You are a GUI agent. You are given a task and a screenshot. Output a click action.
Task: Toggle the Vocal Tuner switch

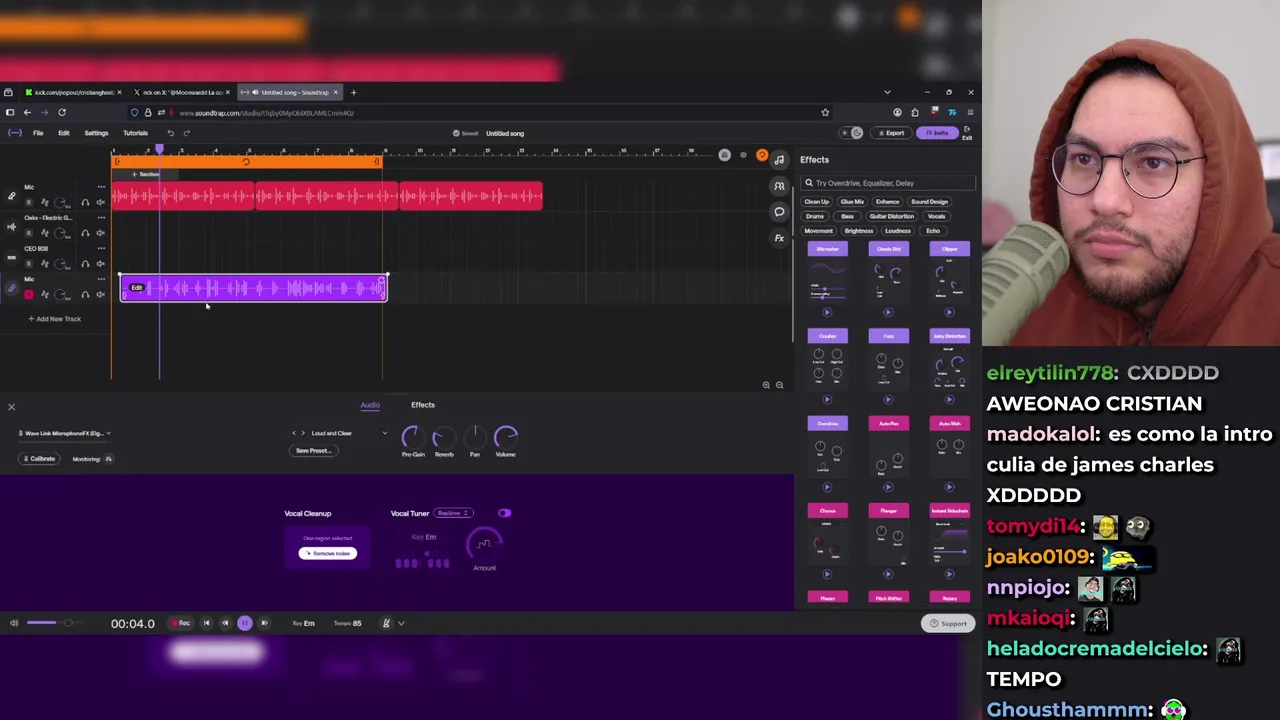504,513
